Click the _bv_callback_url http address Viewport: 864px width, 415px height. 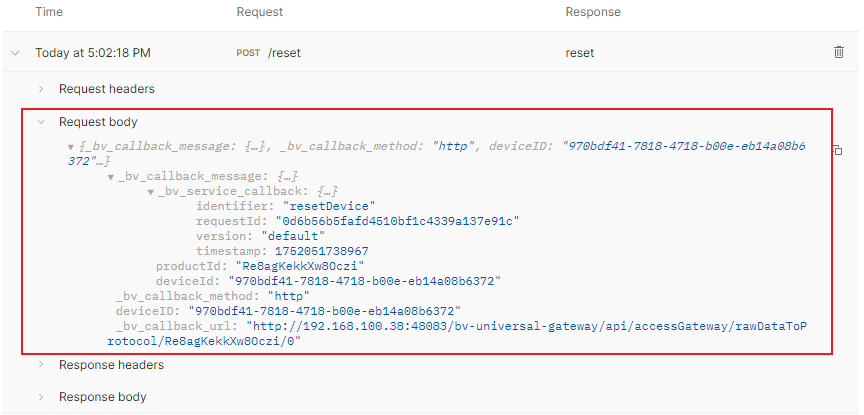coord(457,333)
